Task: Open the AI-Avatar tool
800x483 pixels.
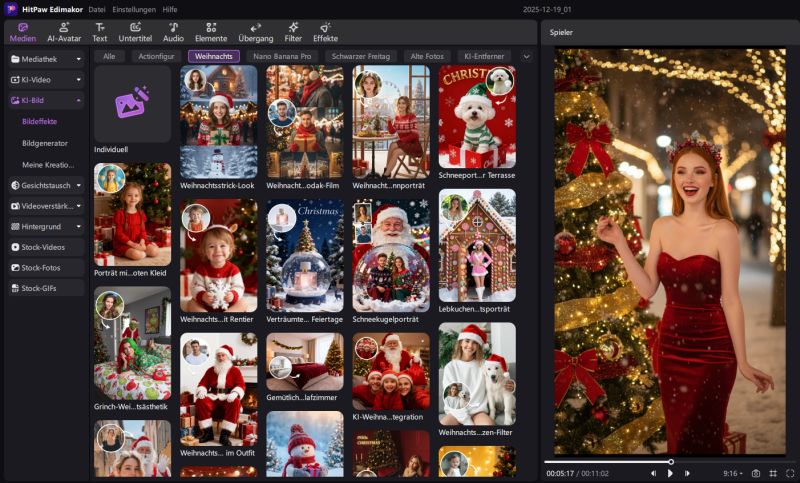Action: [x=64, y=32]
